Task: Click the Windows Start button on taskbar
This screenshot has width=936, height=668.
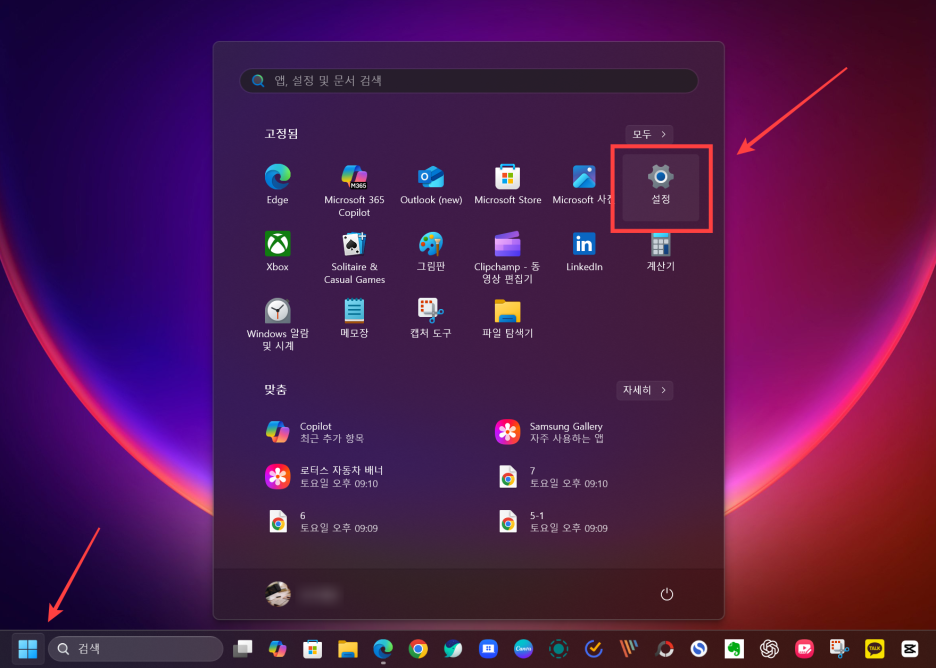Action: click(x=27, y=648)
